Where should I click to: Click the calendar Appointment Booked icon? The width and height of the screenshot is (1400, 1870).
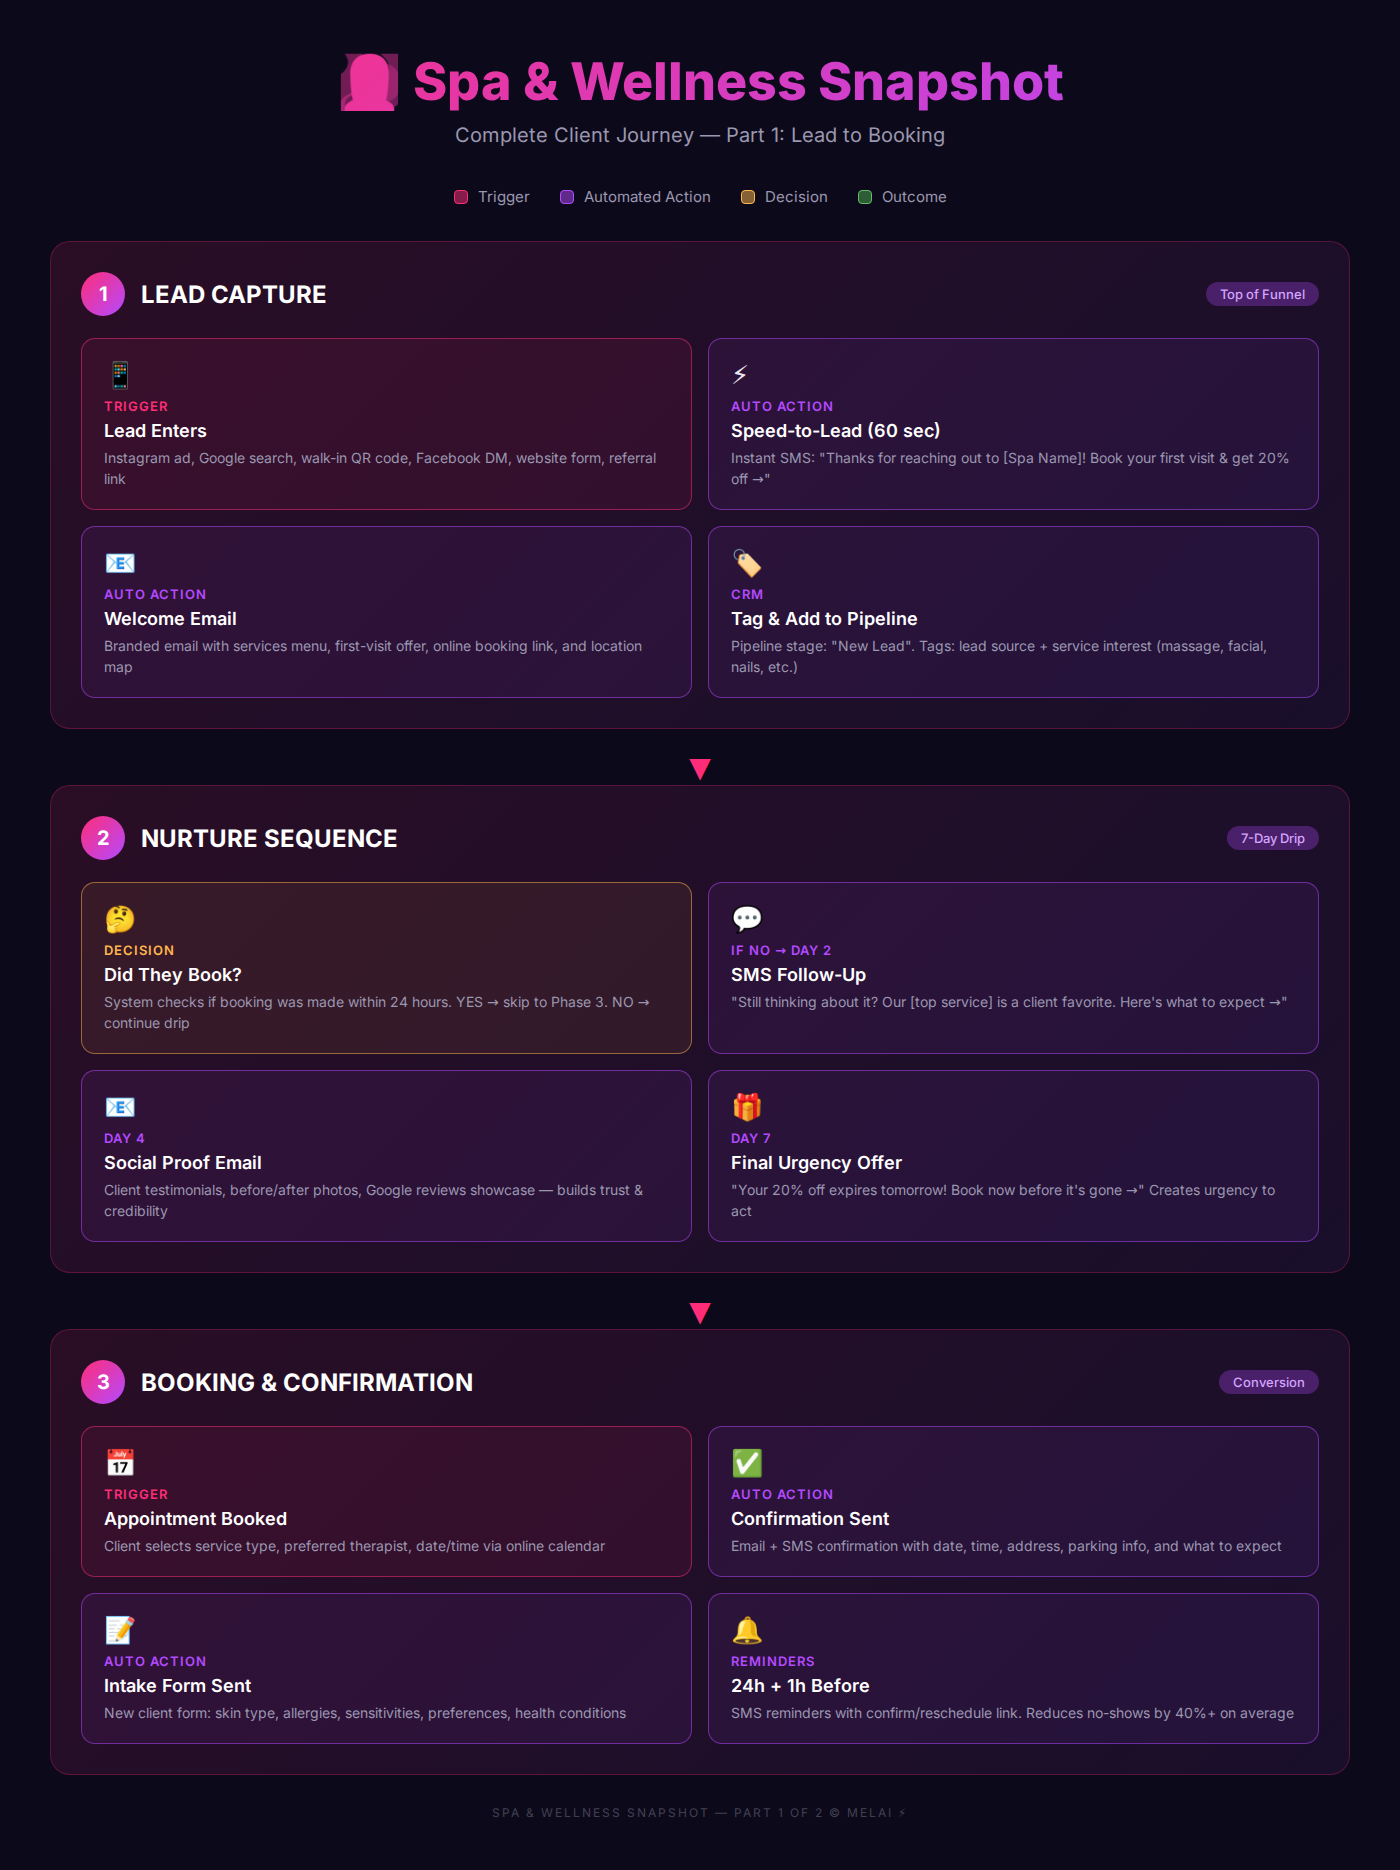click(120, 1463)
